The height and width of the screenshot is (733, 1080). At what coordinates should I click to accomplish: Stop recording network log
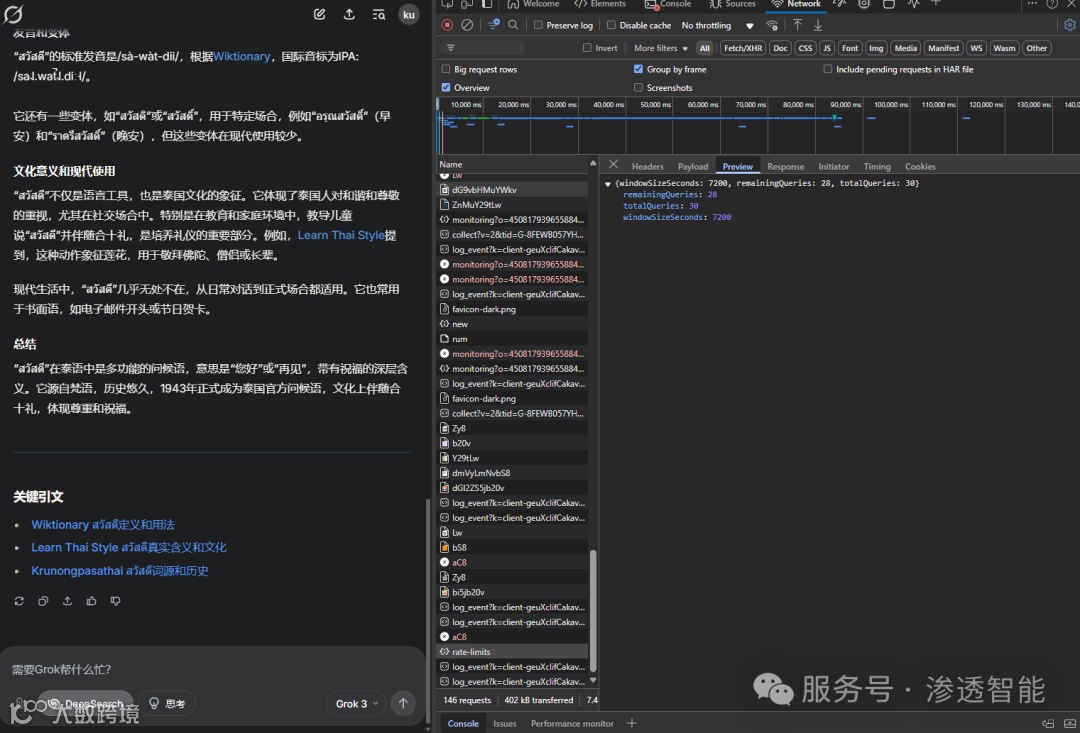447,25
